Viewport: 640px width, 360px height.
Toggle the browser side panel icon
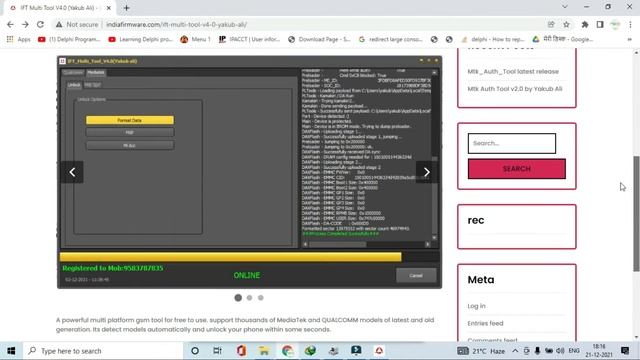[x=600, y=24]
